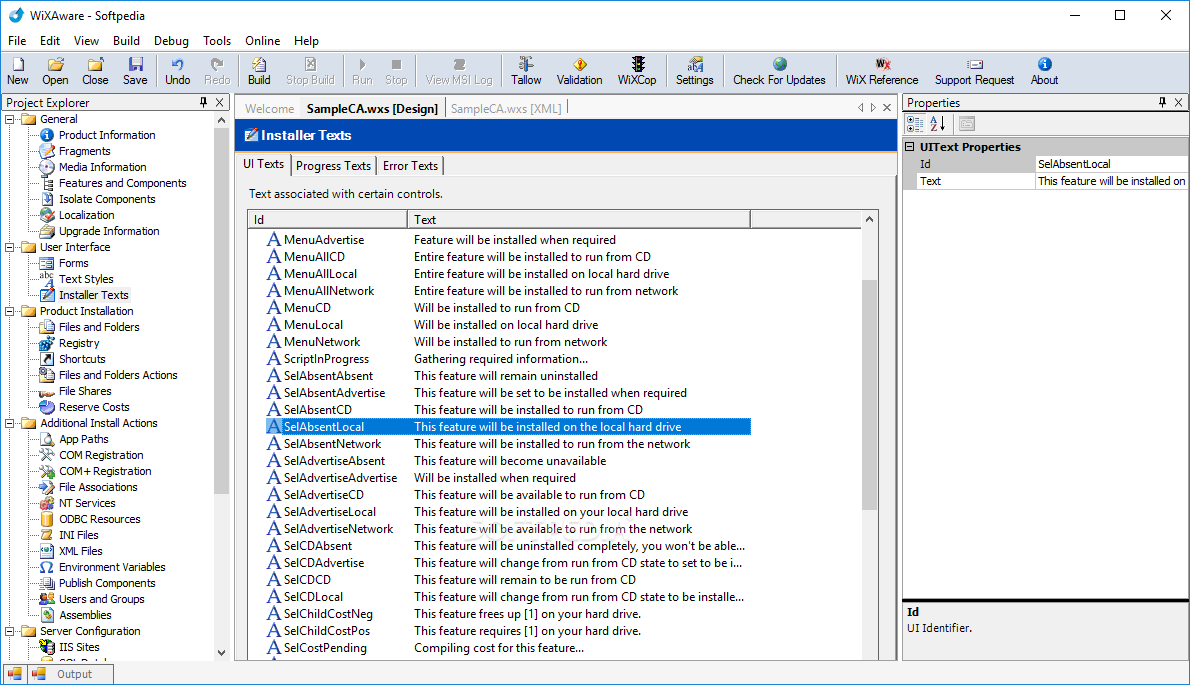Show the About dialog
The image size is (1190, 685).
[1044, 71]
